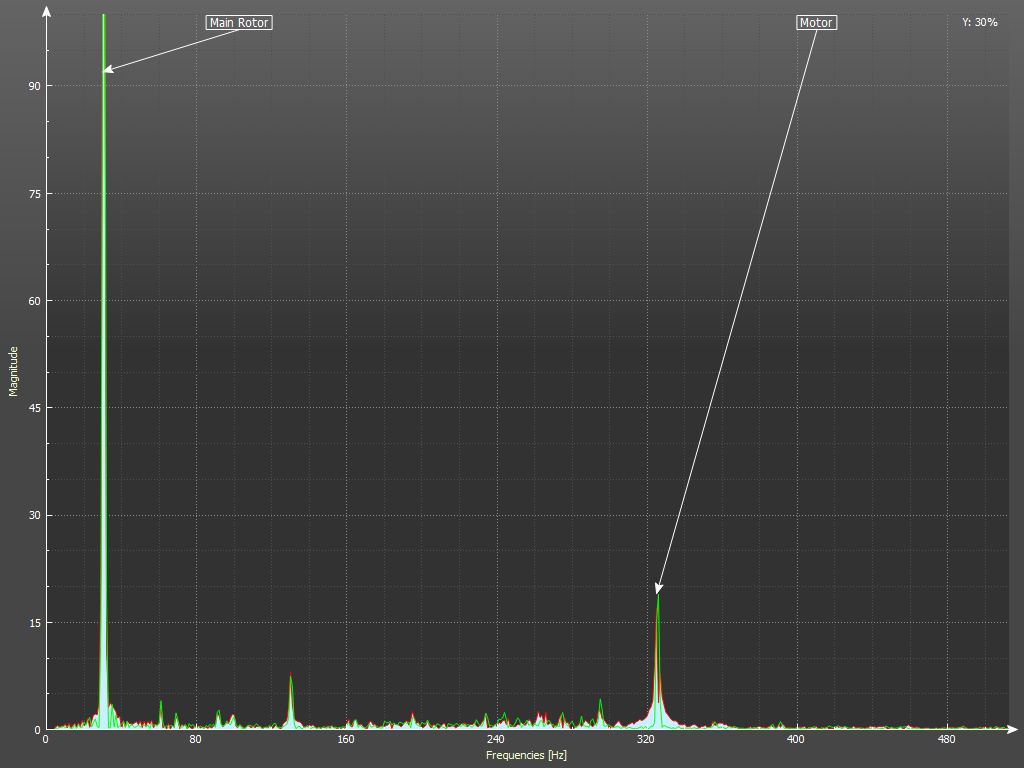
Task: Click the arrowhead pointing at Motor peak
Action: click(x=658, y=589)
